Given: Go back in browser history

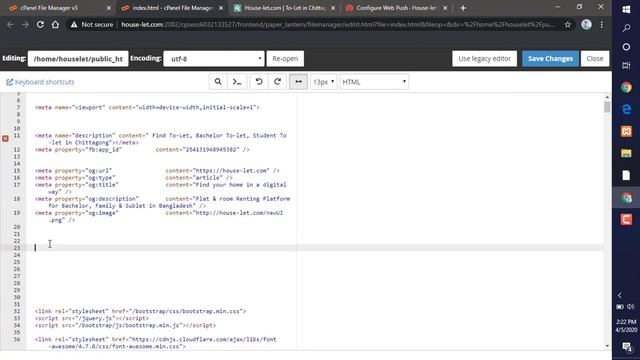Looking at the screenshot, I should 10,24.
